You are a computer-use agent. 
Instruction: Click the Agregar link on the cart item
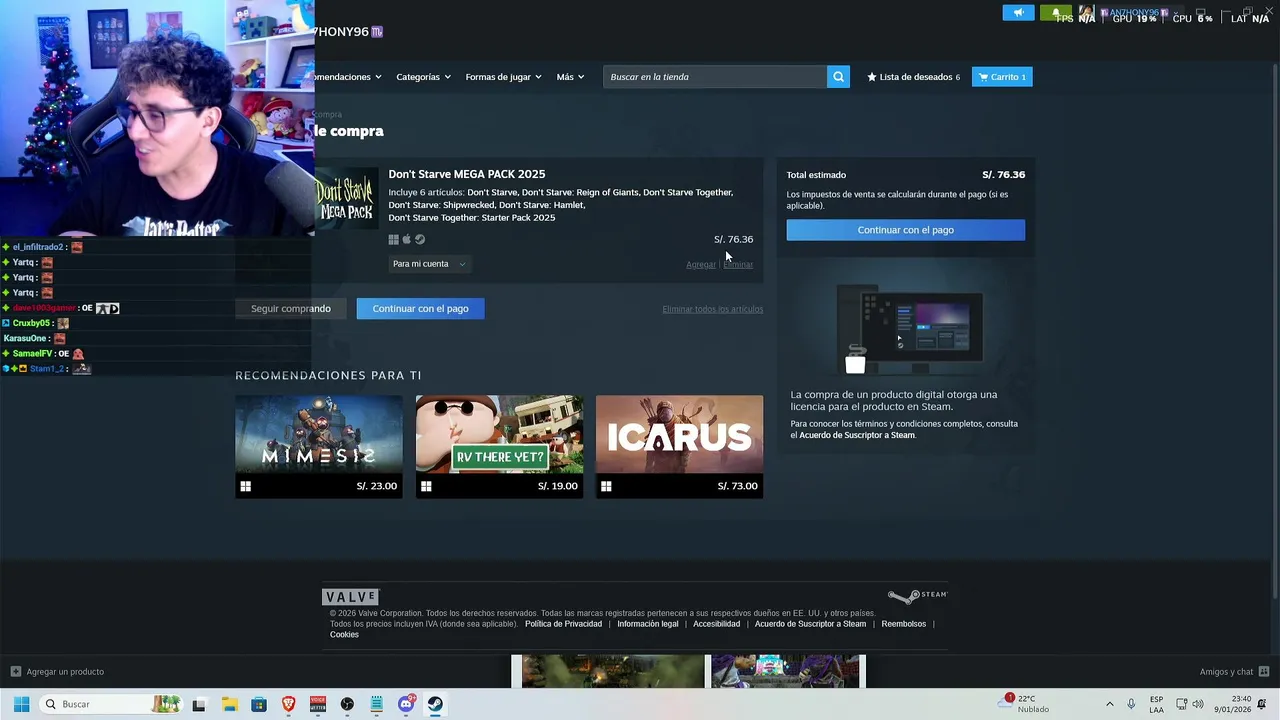[x=701, y=265]
